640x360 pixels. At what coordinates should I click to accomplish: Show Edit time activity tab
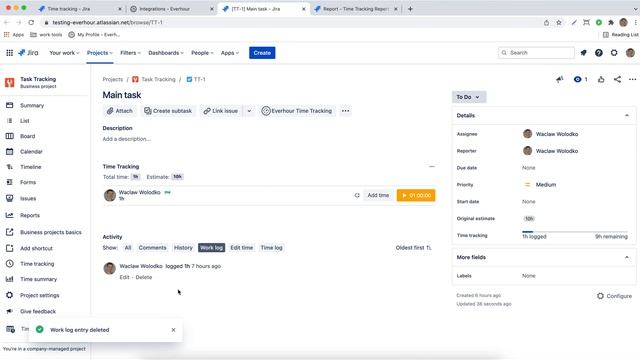pos(242,248)
